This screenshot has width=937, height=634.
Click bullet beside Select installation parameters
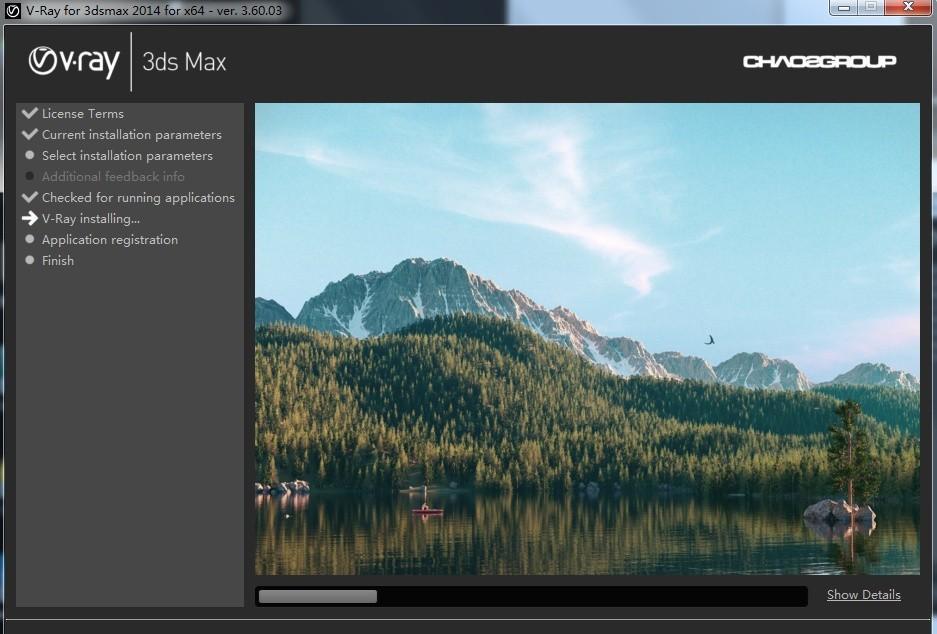(29, 155)
